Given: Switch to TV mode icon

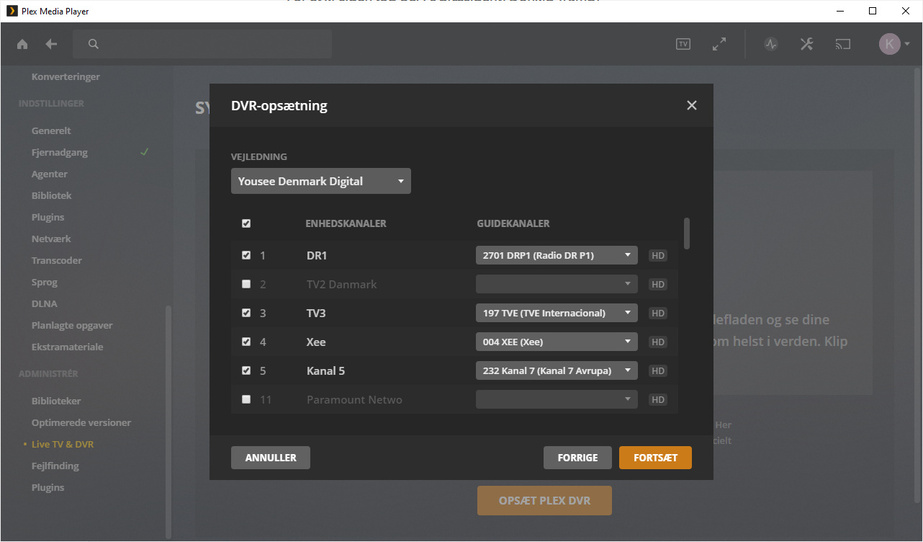Looking at the screenshot, I should point(683,44).
